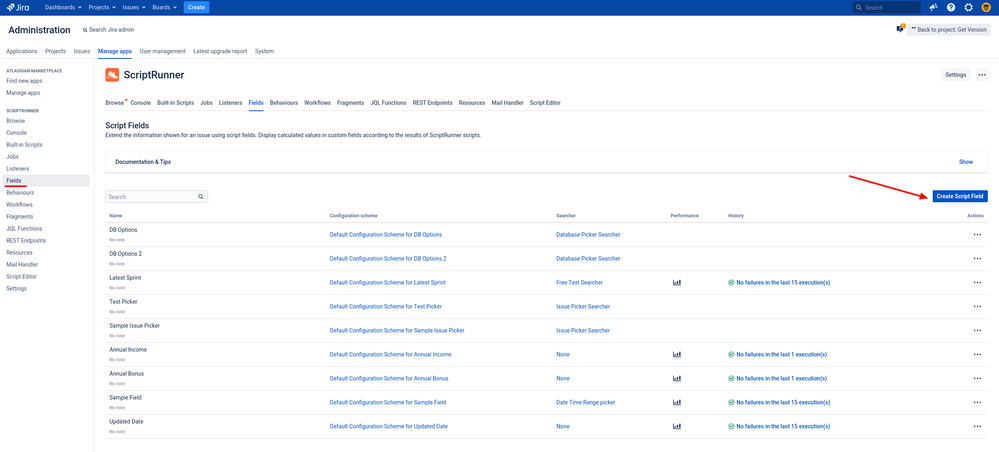The height and width of the screenshot is (452, 999).
Task: Click the Annual Bonus field name
Action: (x=127, y=374)
